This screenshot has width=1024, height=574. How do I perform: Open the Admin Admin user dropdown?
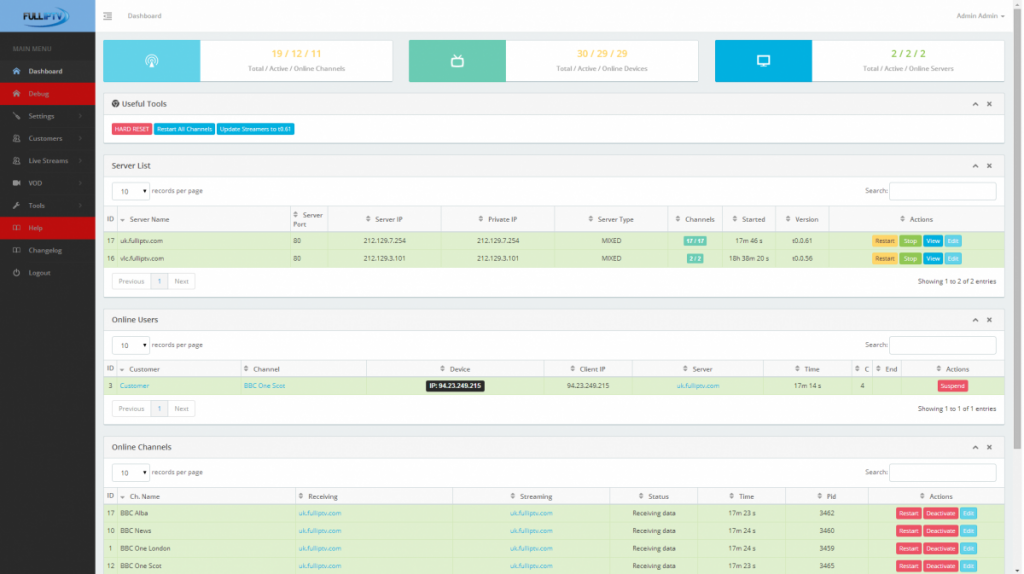980,16
